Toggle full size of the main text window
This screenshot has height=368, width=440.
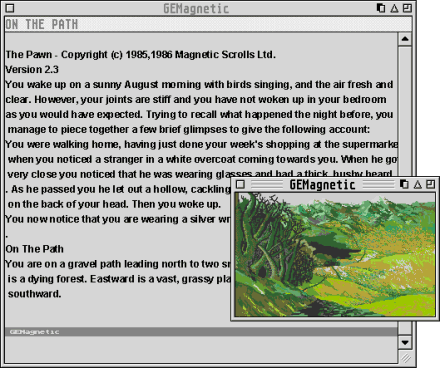(x=407, y=8)
